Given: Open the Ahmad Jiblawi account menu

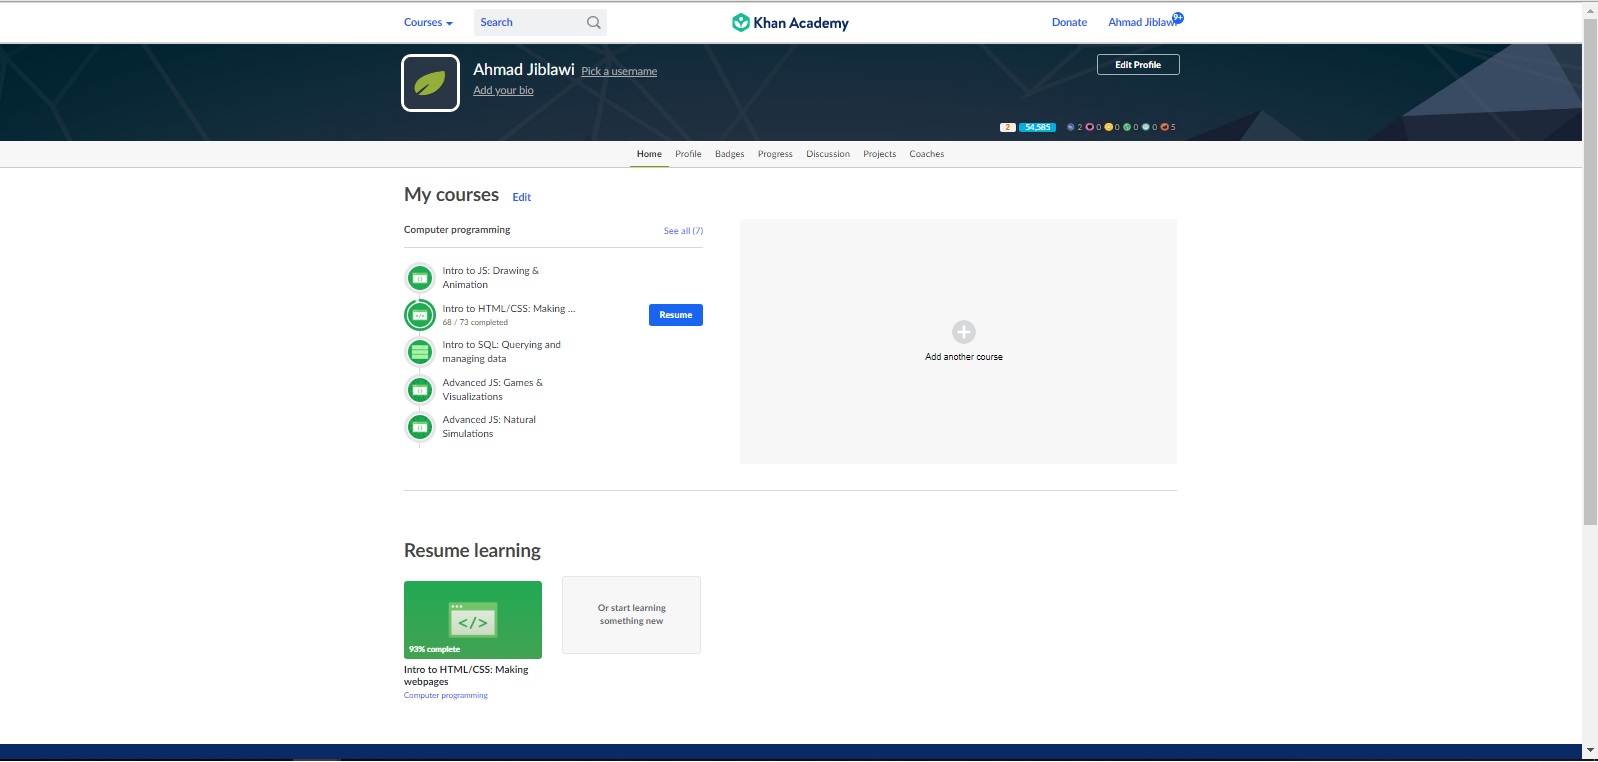Looking at the screenshot, I should (1142, 22).
